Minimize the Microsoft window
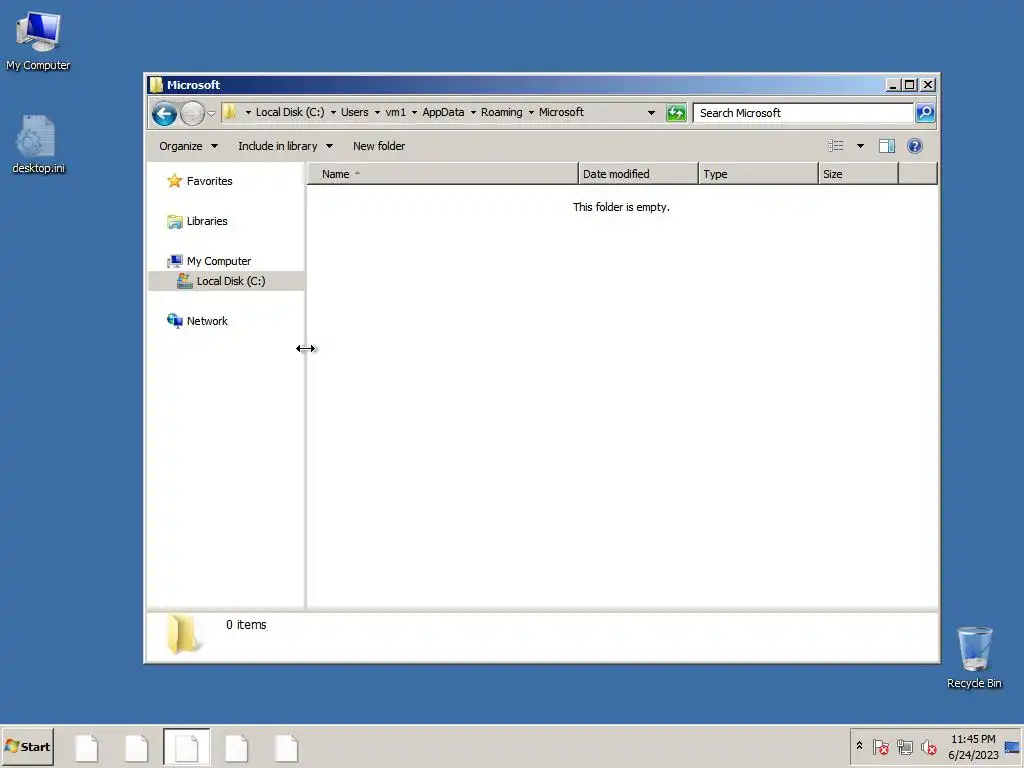 pos(893,85)
